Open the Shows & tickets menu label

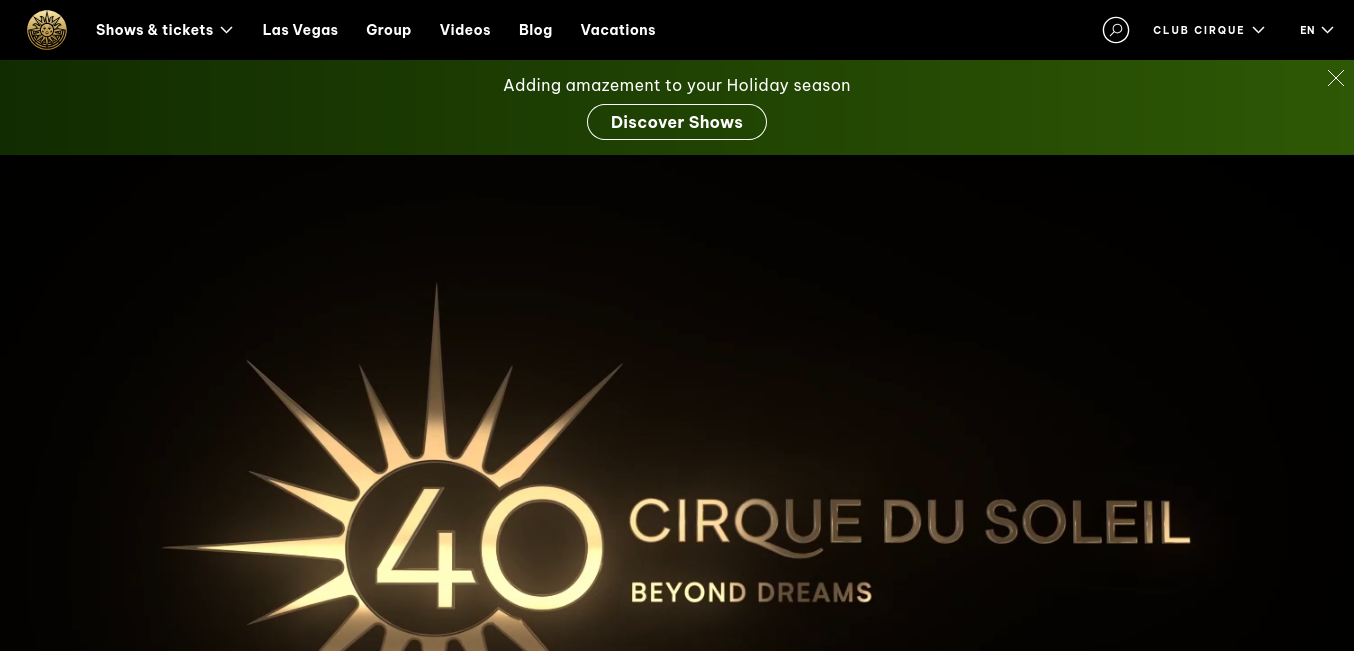coord(155,30)
